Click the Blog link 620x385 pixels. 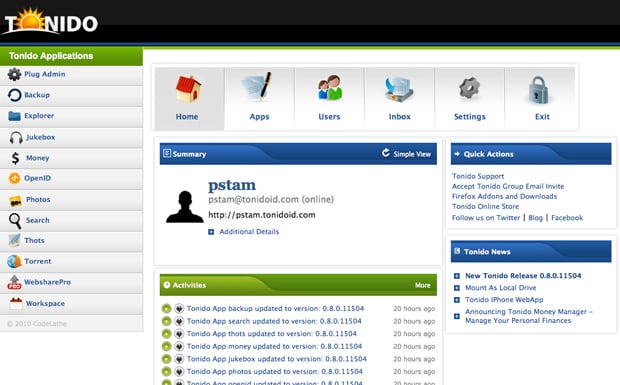coord(535,218)
